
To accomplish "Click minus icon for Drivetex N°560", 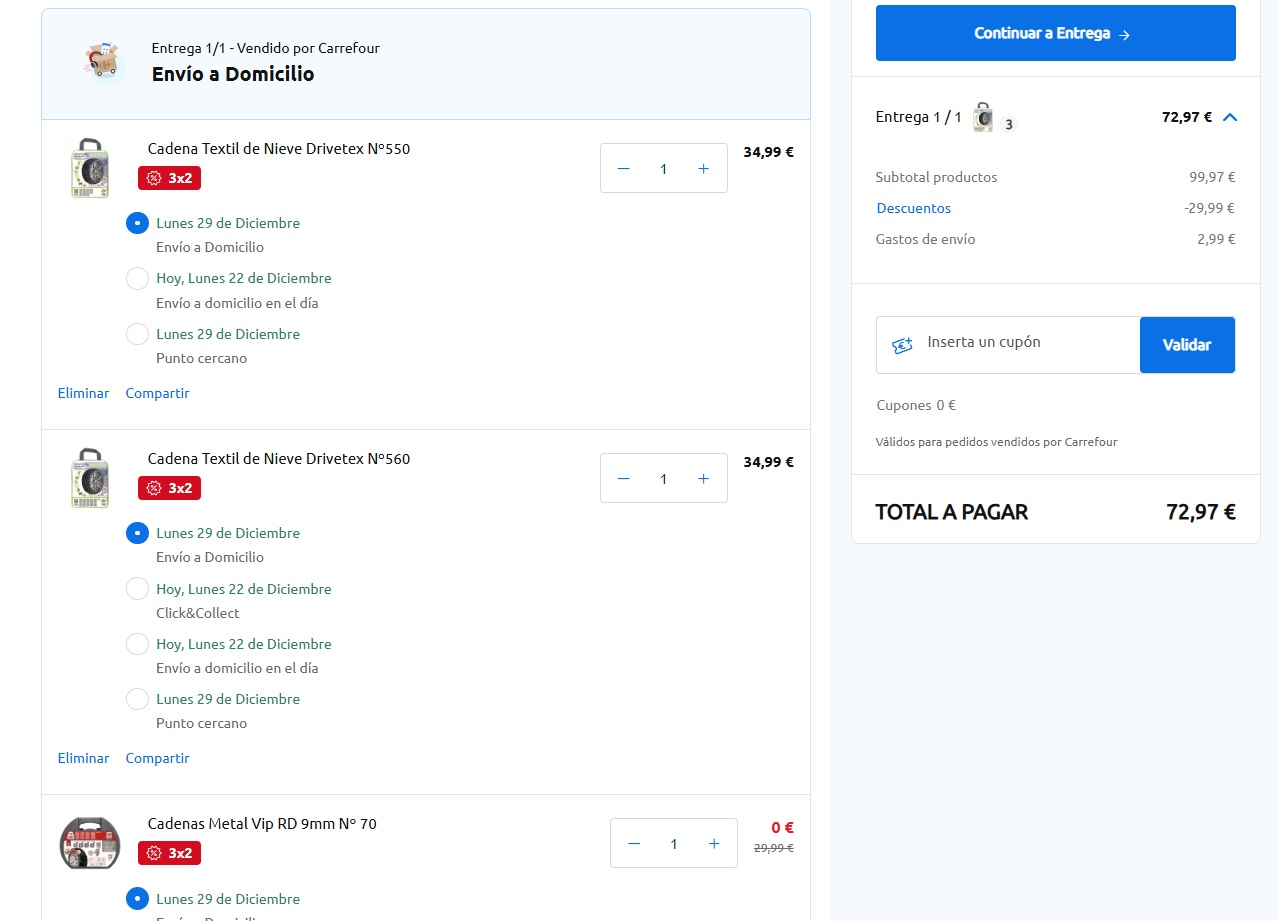I will coord(624,479).
